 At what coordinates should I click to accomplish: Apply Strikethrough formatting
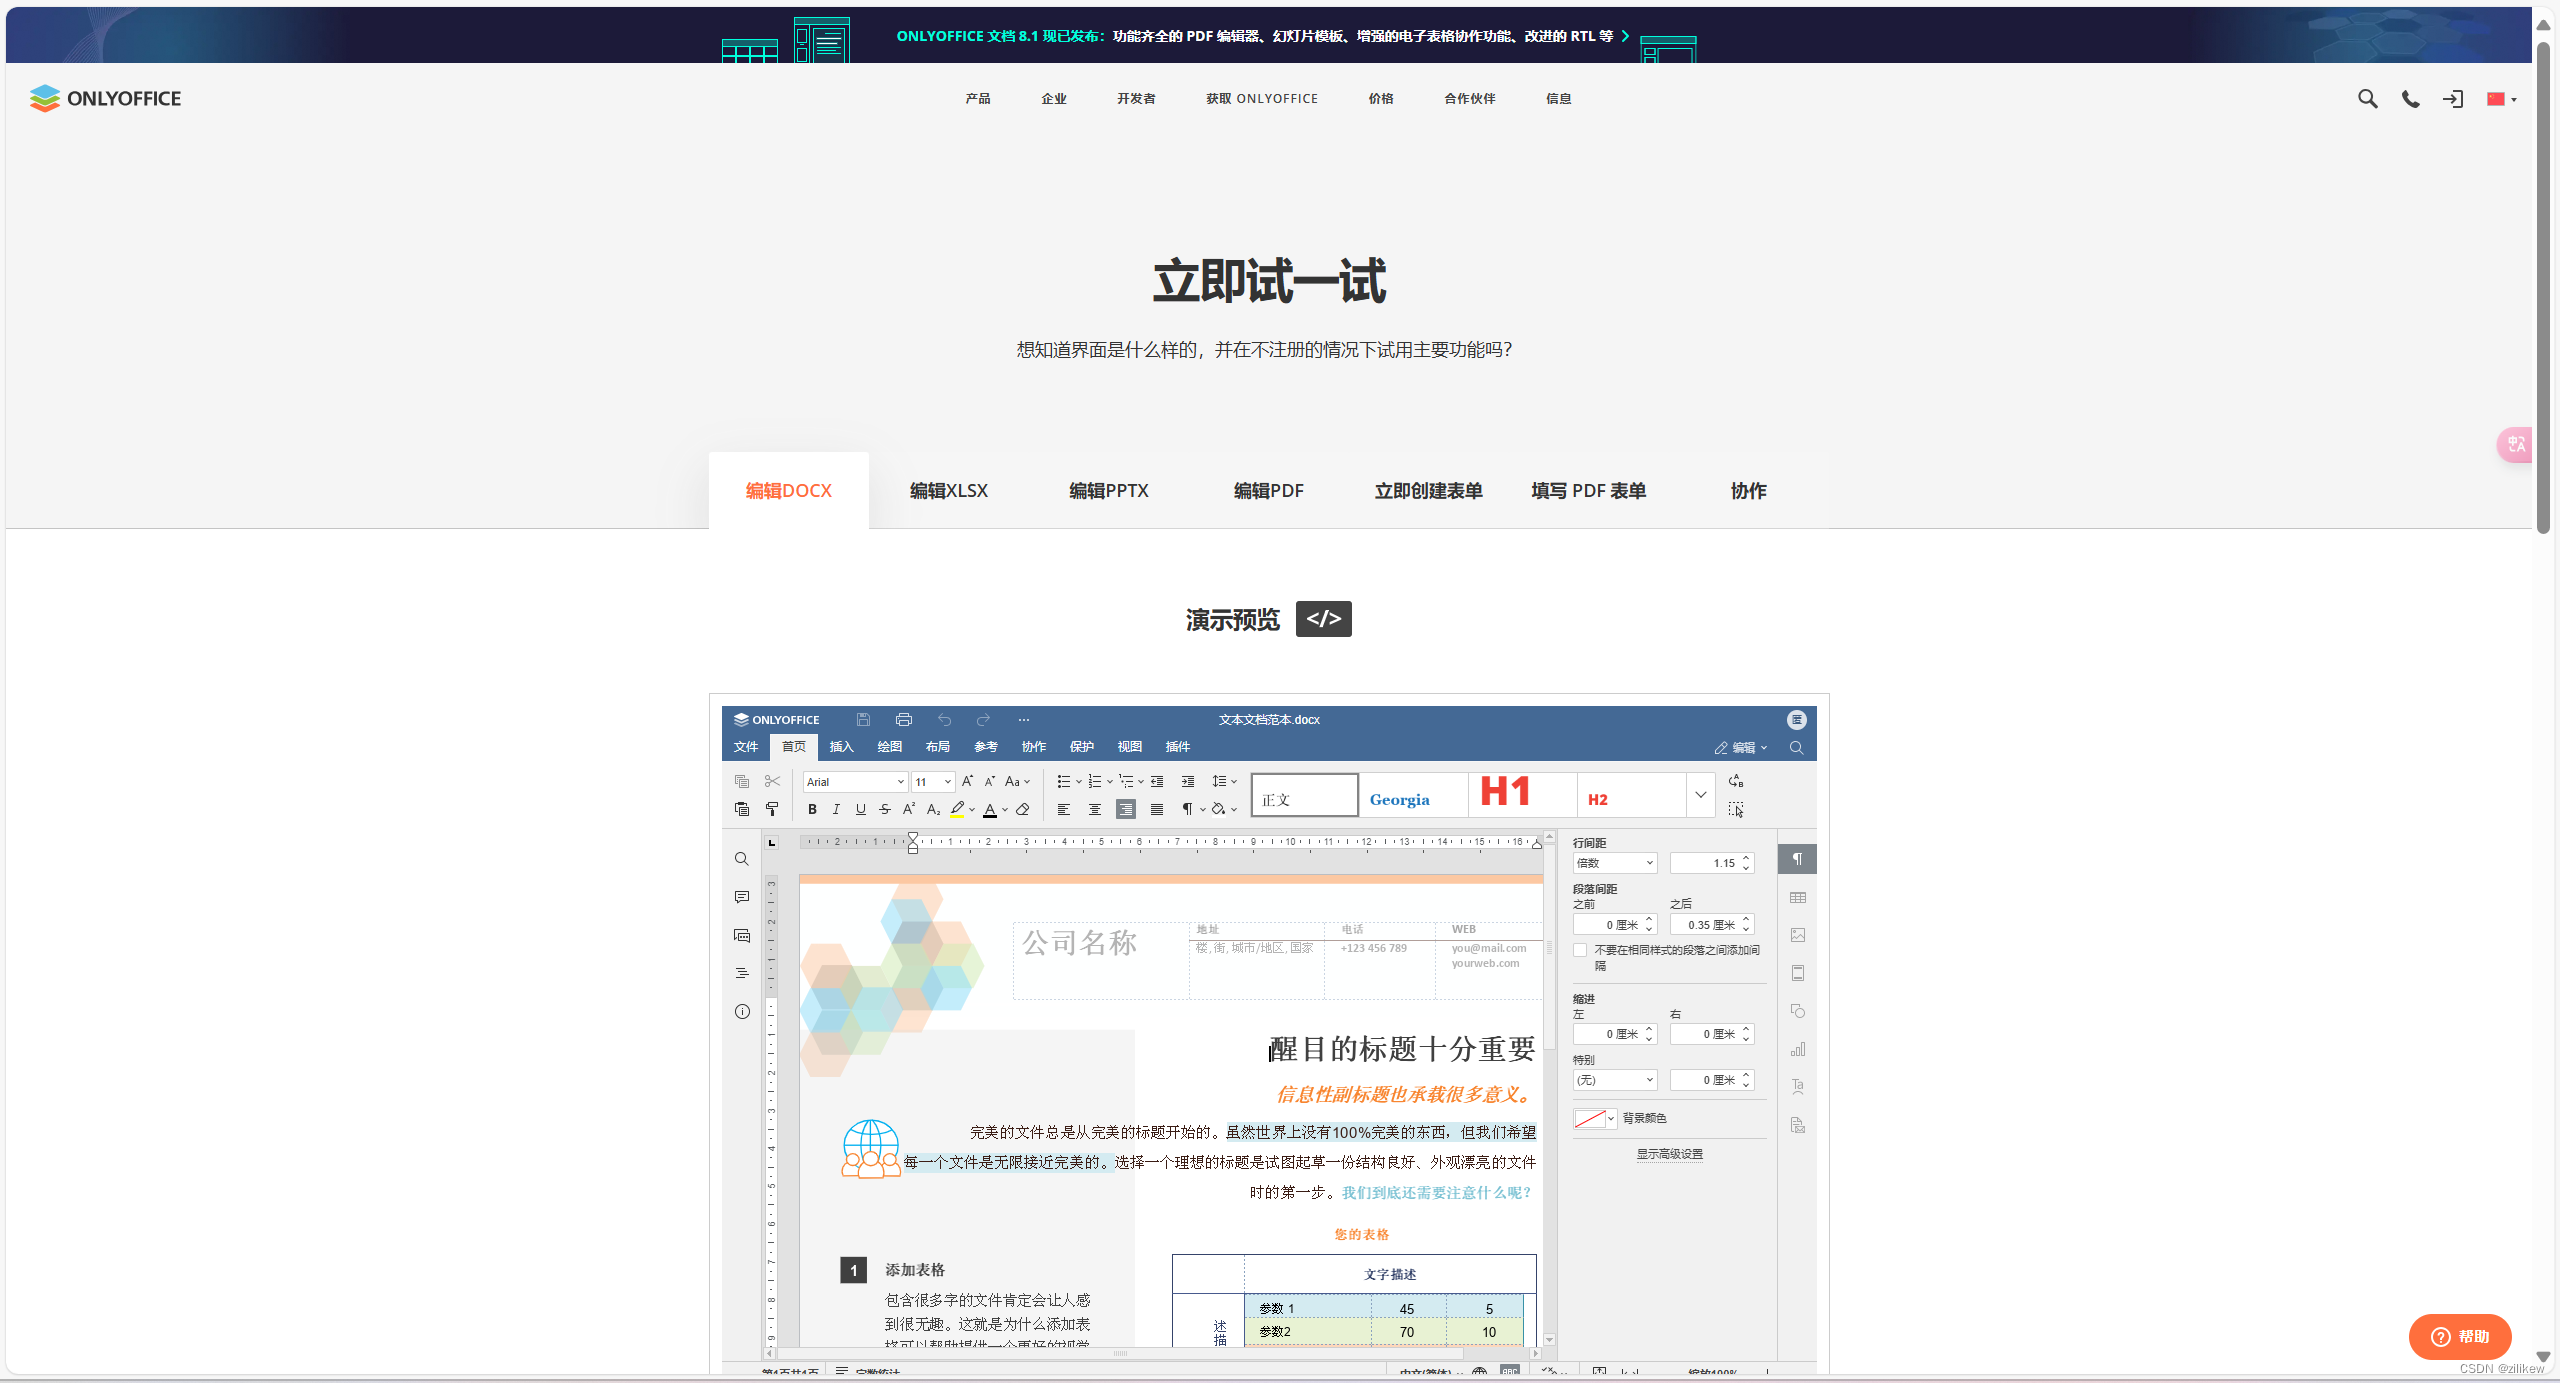click(884, 809)
